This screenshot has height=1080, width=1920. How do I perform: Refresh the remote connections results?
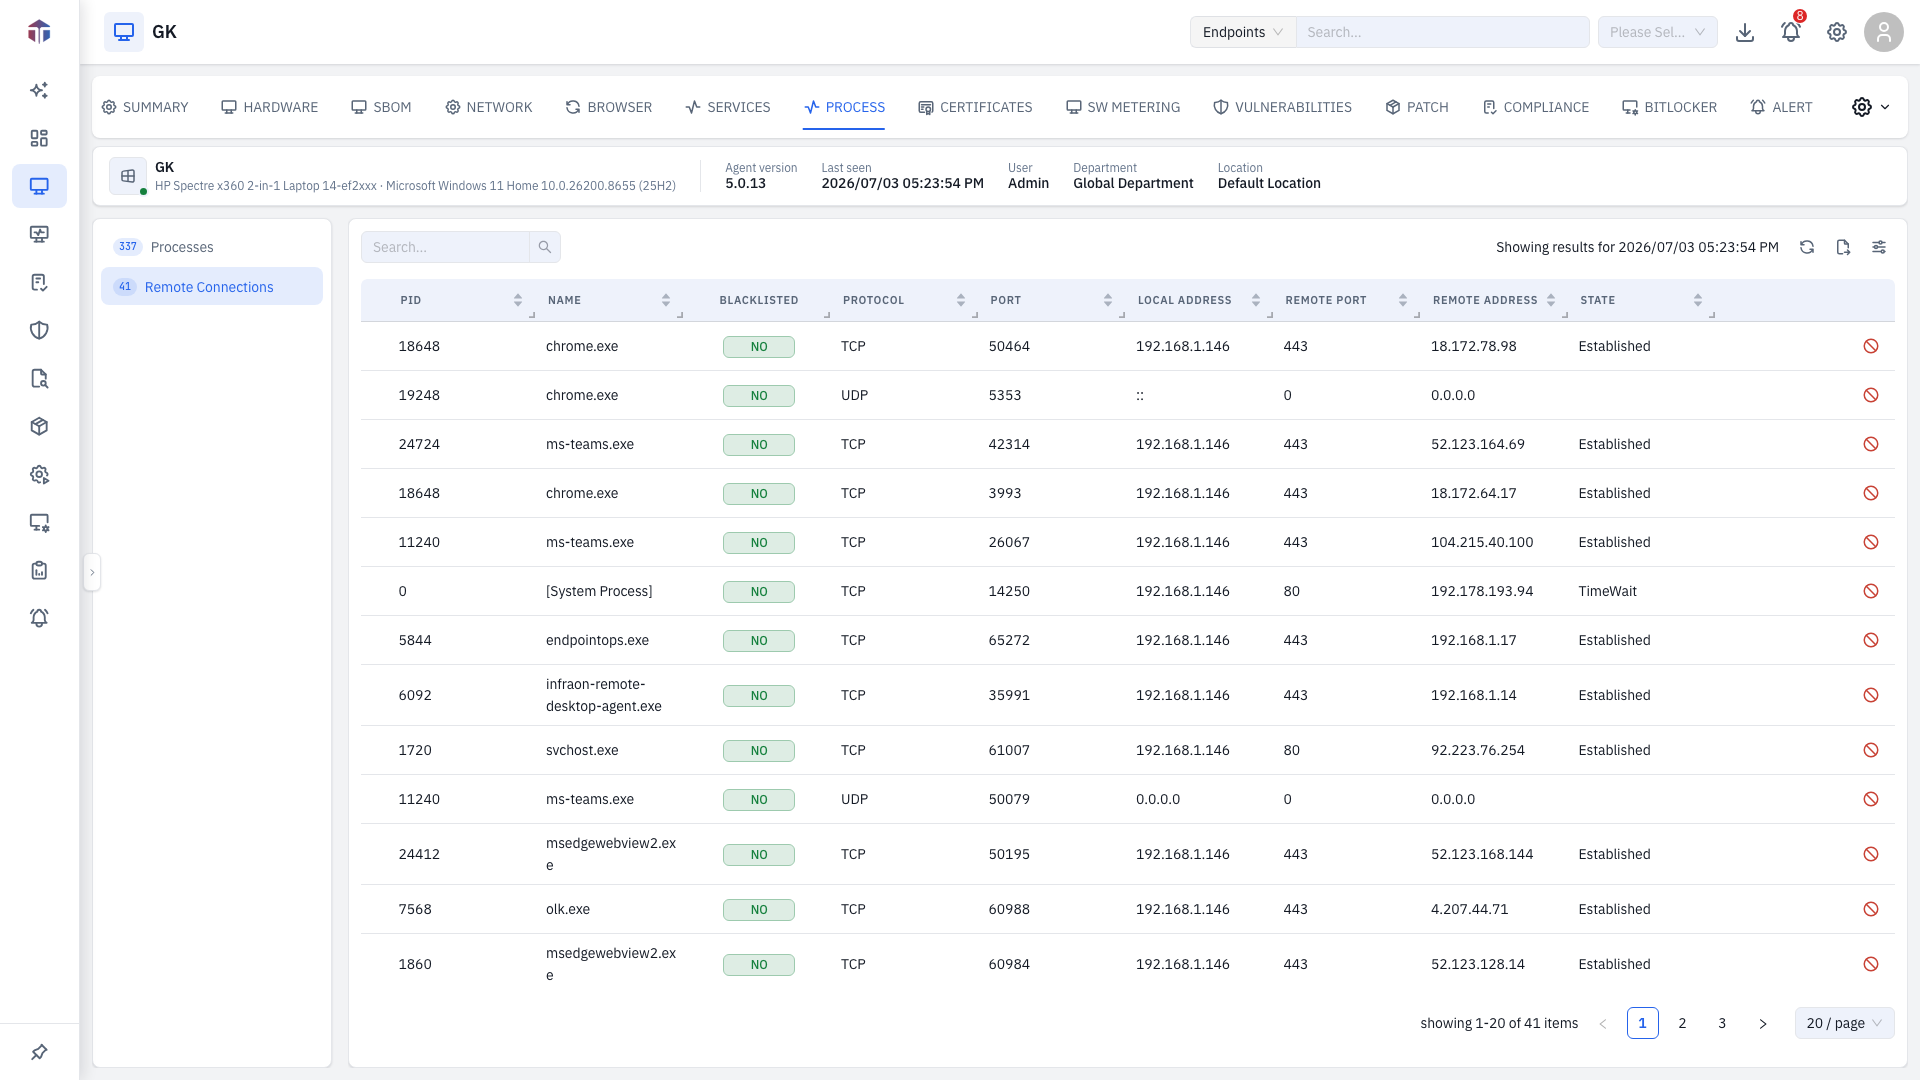click(x=1807, y=247)
